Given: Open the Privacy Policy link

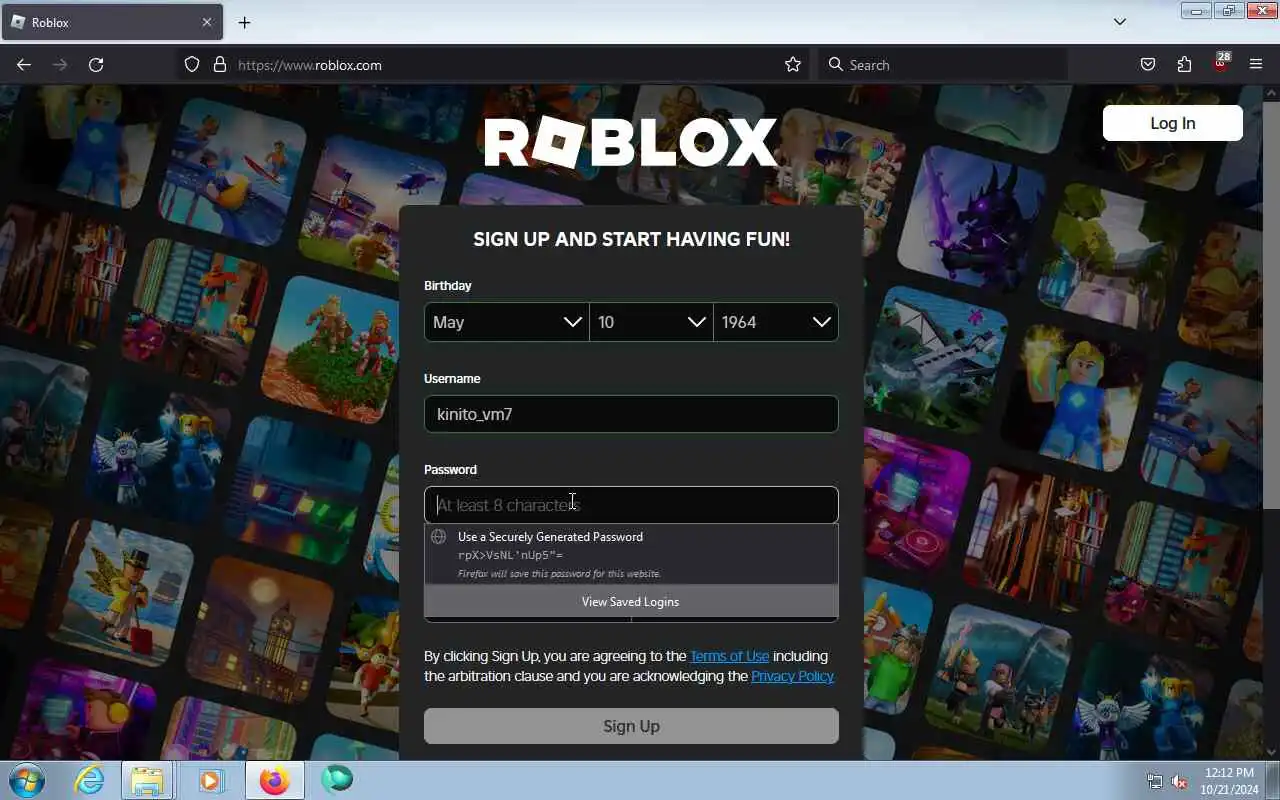Looking at the screenshot, I should coord(793,676).
